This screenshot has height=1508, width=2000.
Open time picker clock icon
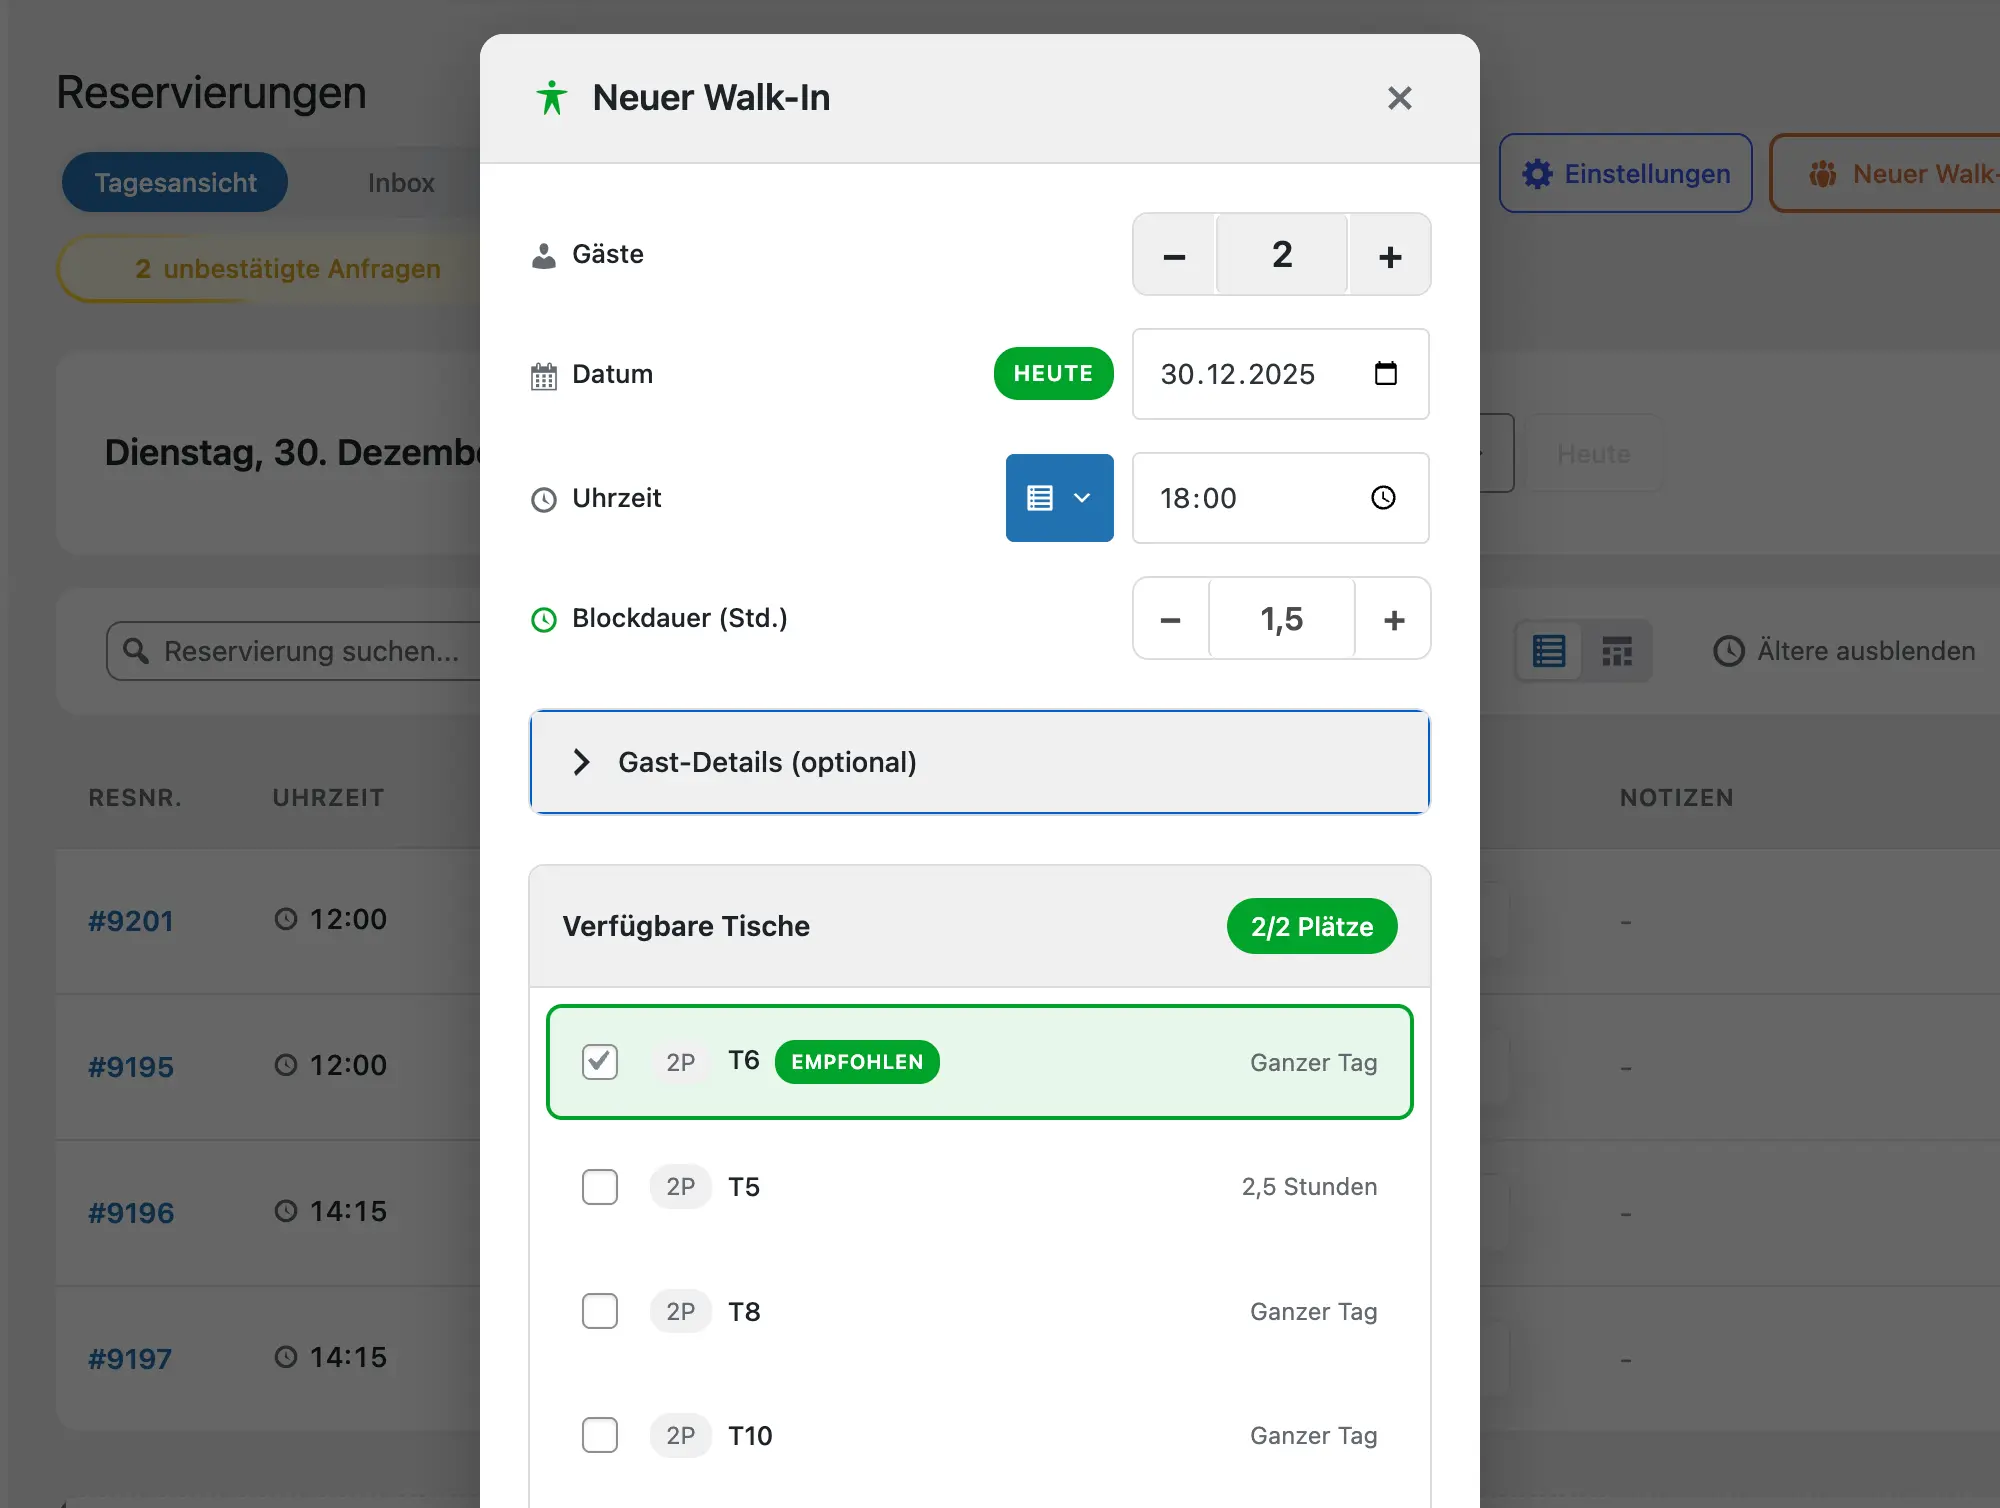click(1383, 498)
